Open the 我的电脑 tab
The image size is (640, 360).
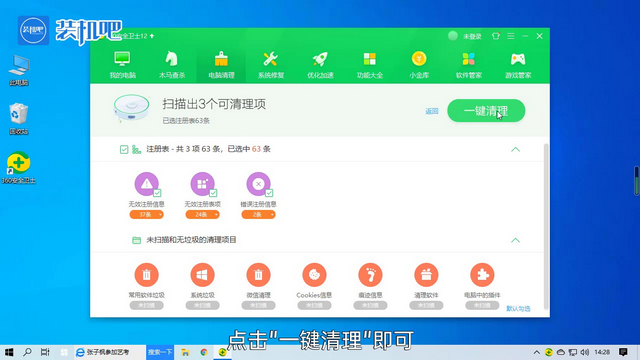click(x=122, y=64)
